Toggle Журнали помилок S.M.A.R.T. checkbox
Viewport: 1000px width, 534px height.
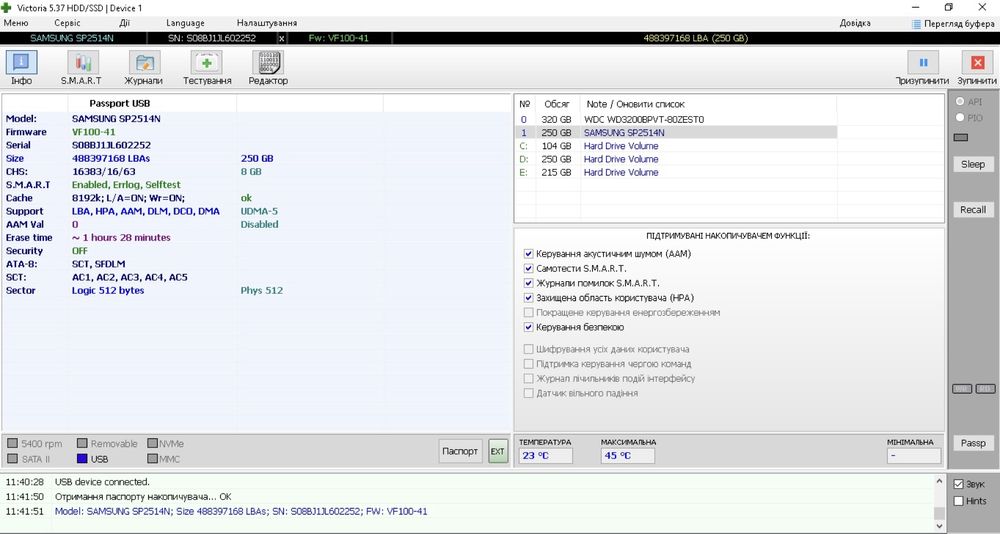point(528,283)
